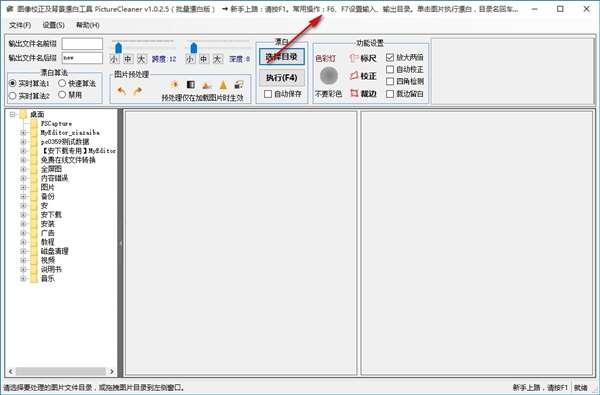The image size is (600, 395).
Task: Click the rotate-right redo arrow icon
Action: tap(137, 91)
